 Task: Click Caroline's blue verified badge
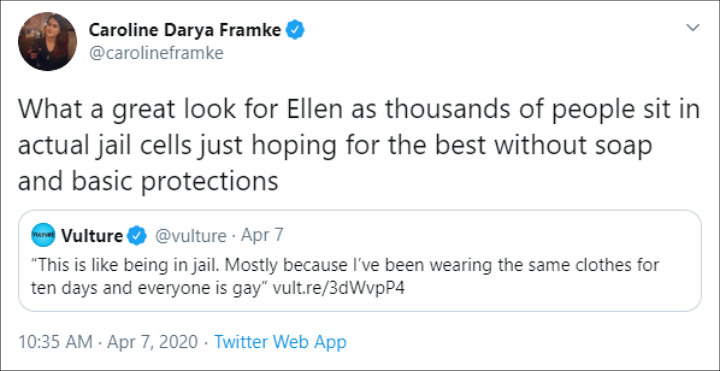295,30
